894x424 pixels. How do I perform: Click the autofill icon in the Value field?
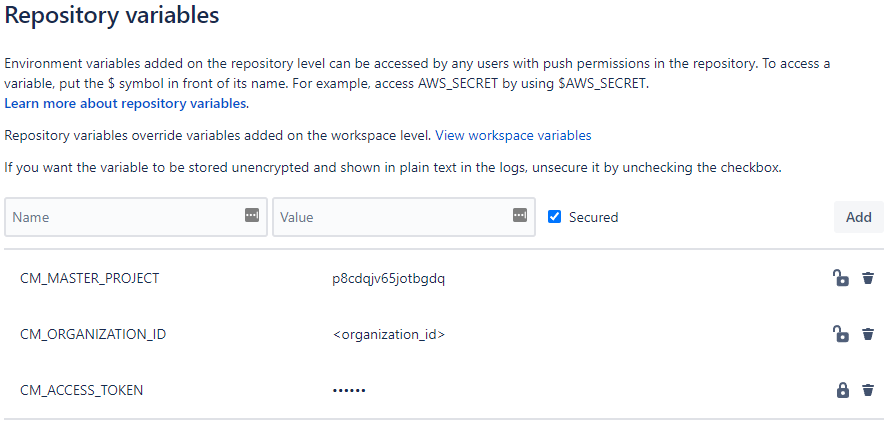tap(519, 216)
